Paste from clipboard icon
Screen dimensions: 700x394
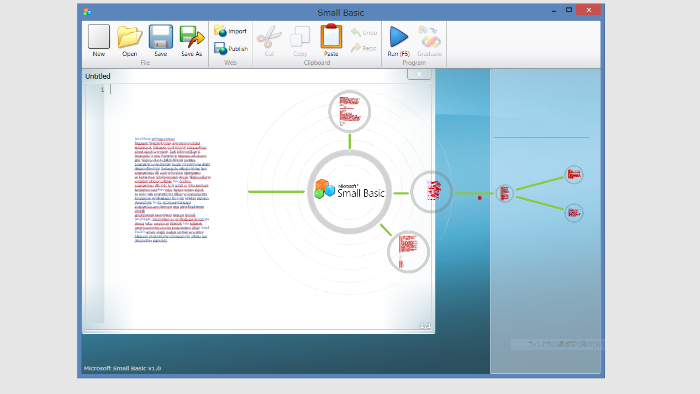point(331,40)
